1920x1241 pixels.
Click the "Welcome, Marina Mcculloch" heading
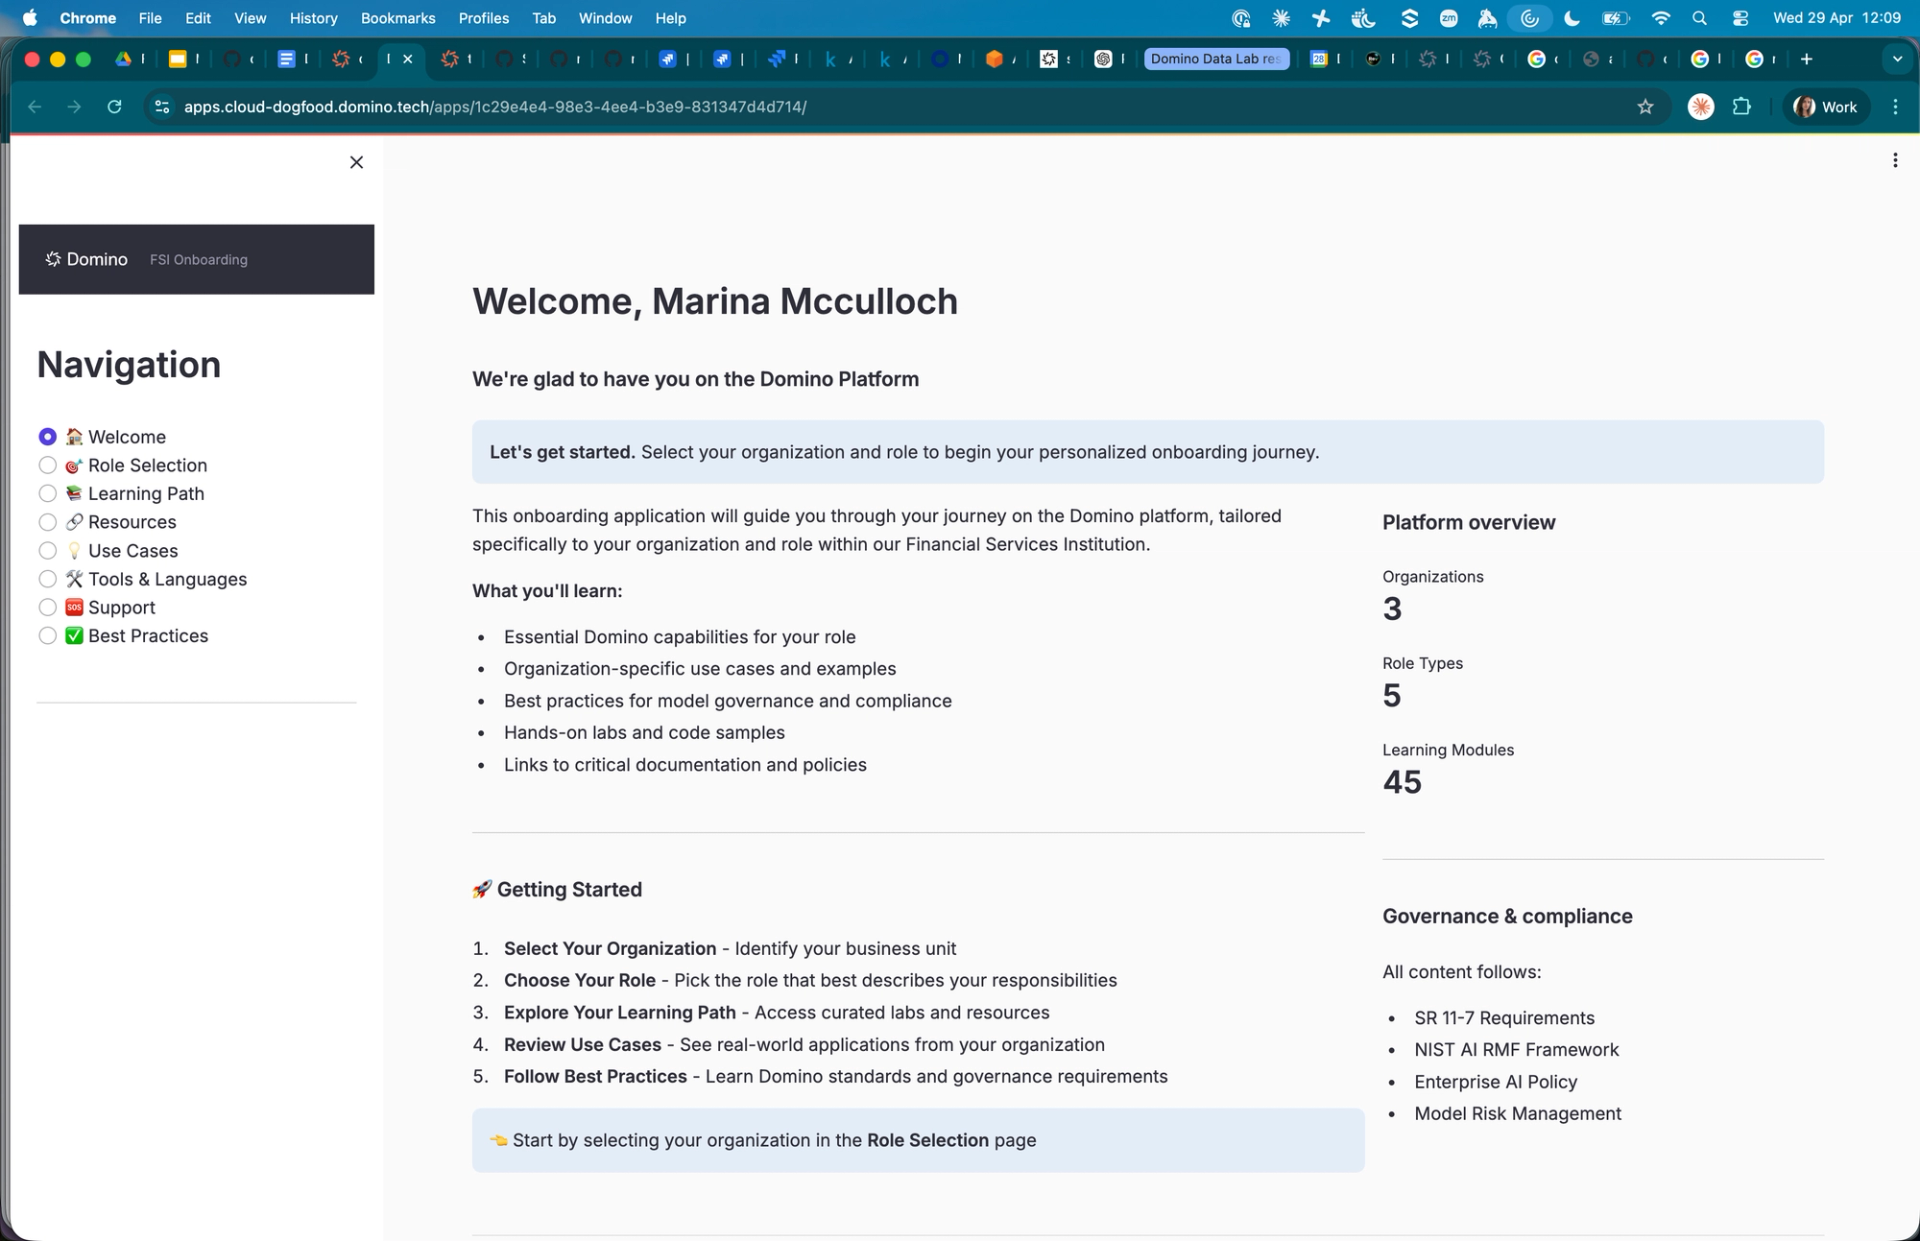714,301
